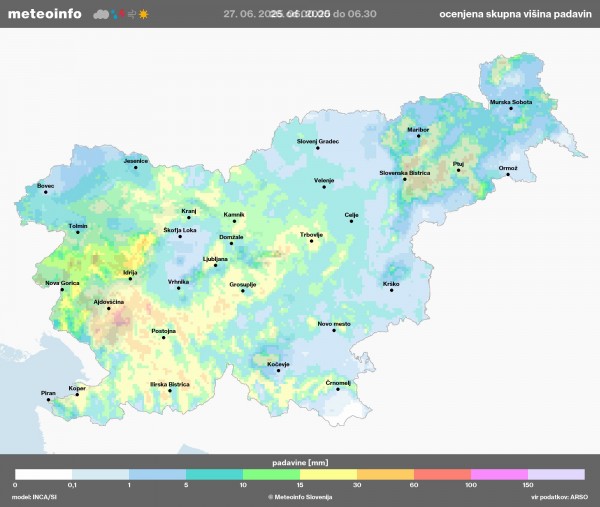Click the Tolmin city label
This screenshot has width=600, height=507.
78,226
